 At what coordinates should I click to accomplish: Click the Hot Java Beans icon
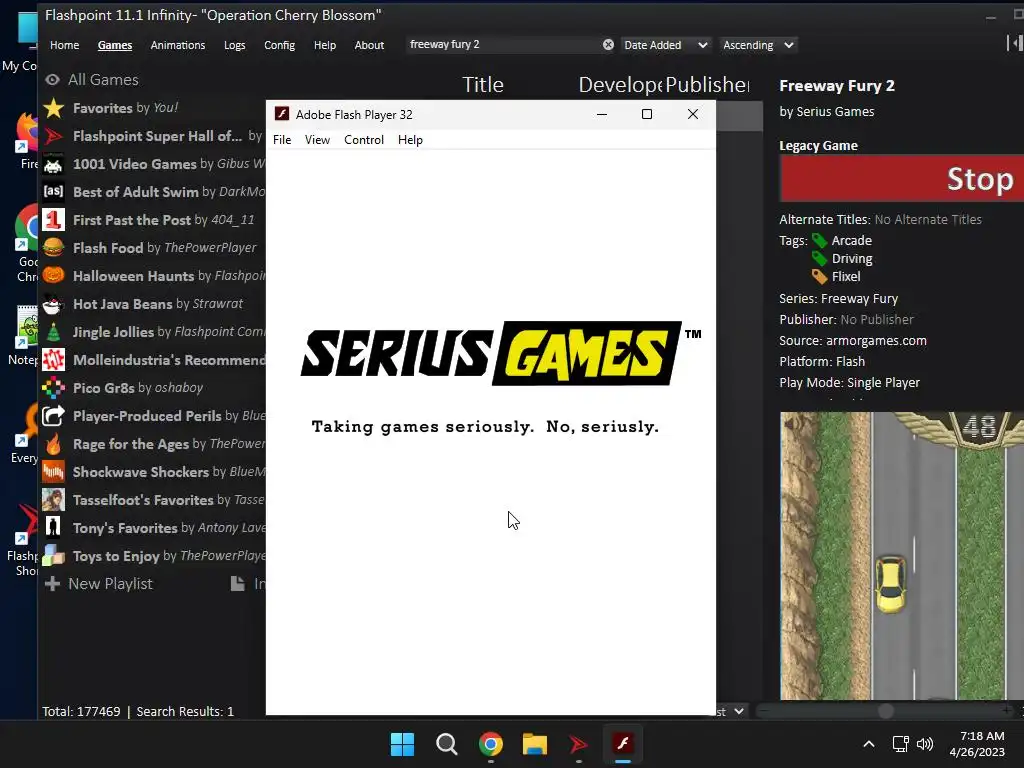coord(54,304)
